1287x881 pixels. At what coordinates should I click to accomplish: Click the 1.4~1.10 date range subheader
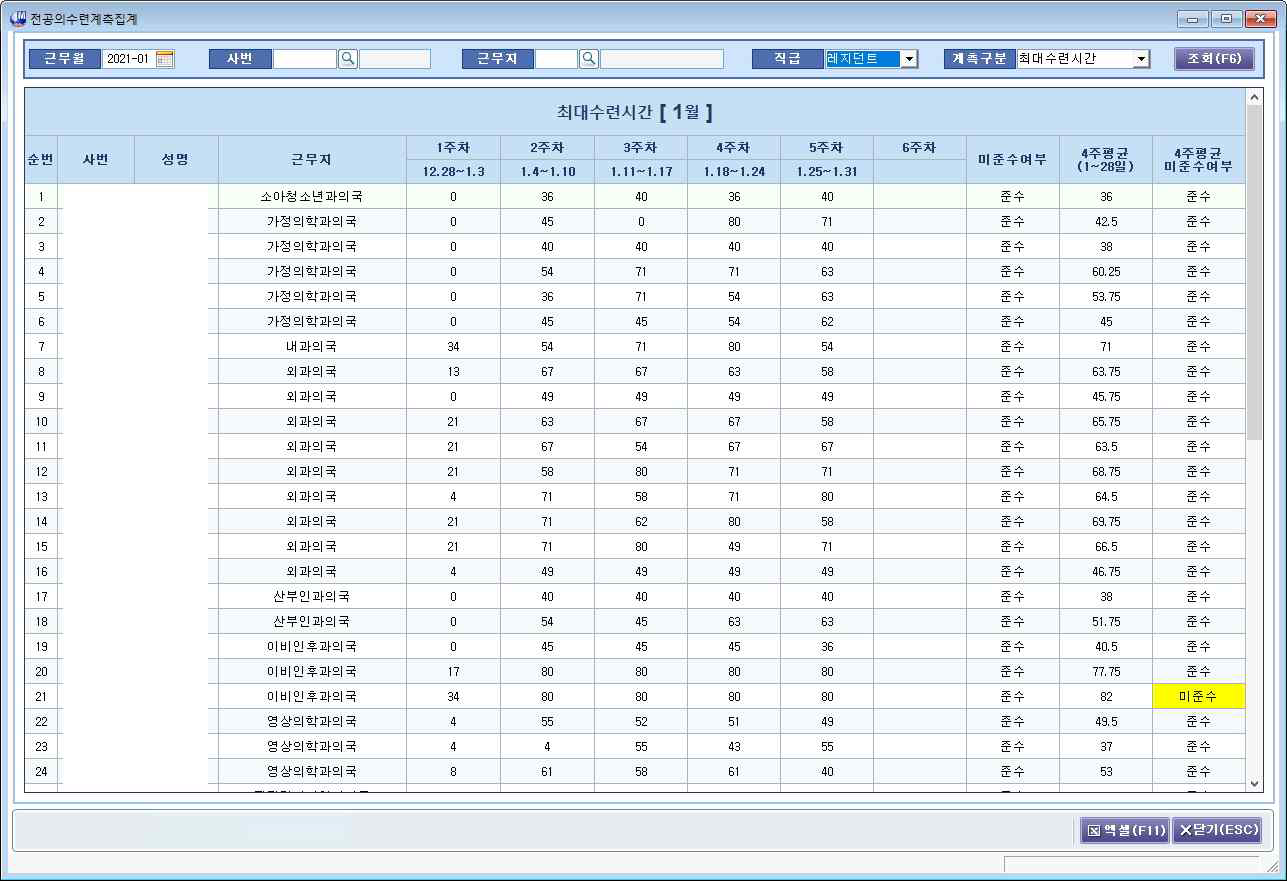[547, 172]
